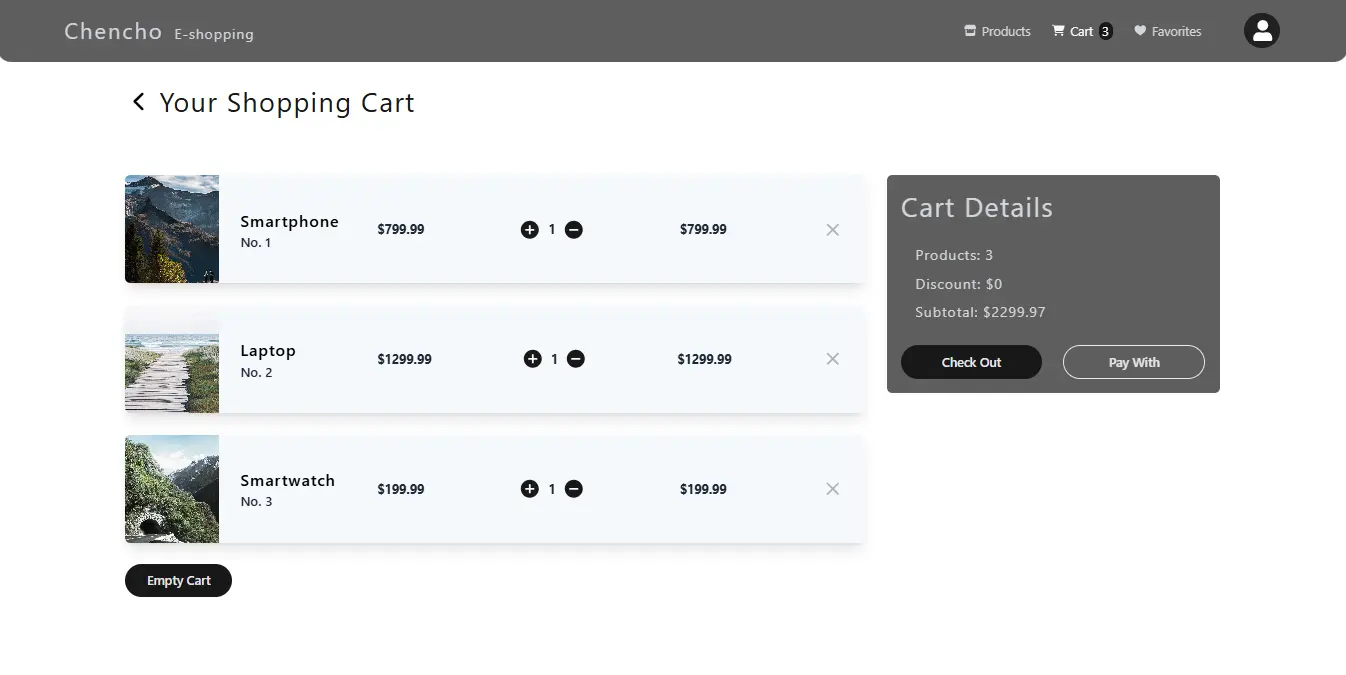
Task: Select Products in the navigation bar
Action: [x=1005, y=31]
